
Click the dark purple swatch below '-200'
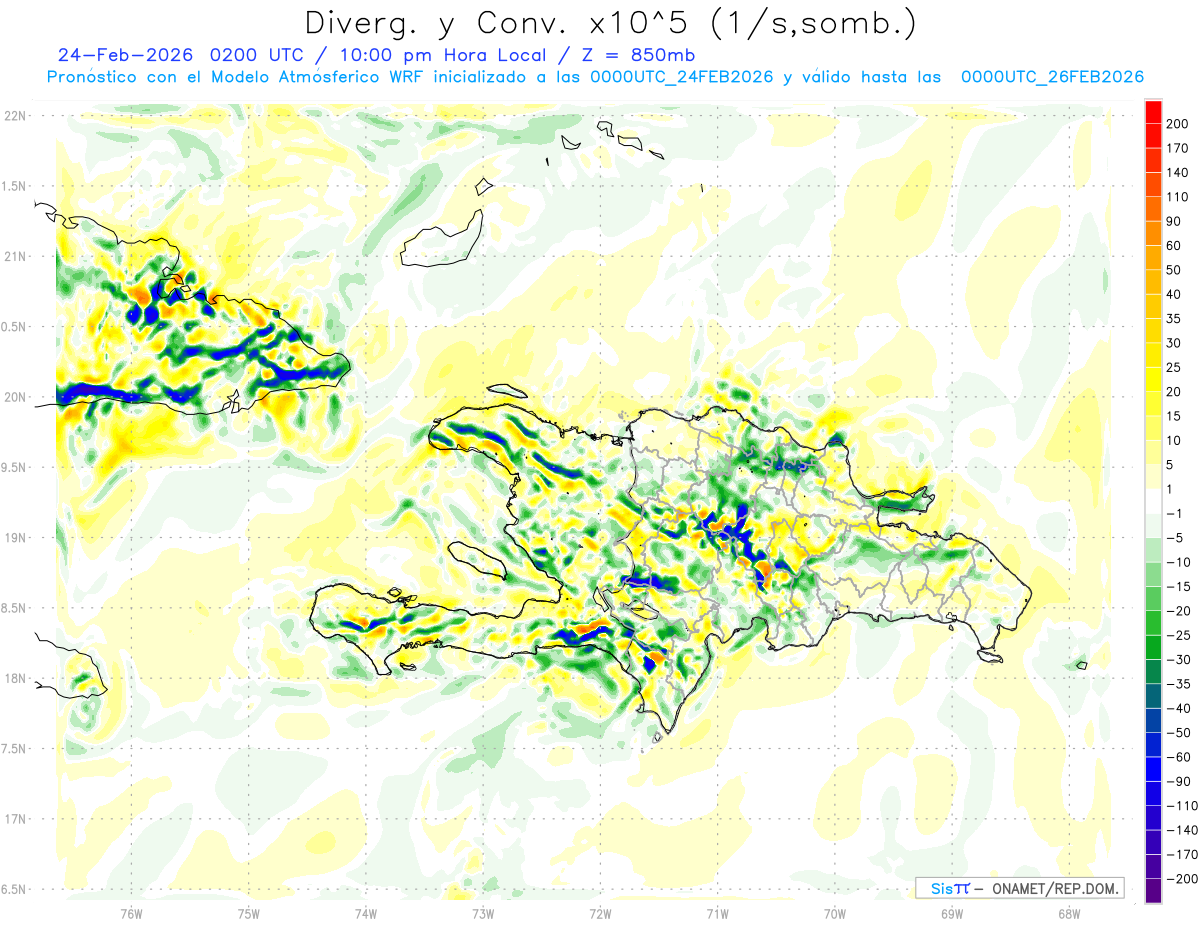coord(1153,891)
